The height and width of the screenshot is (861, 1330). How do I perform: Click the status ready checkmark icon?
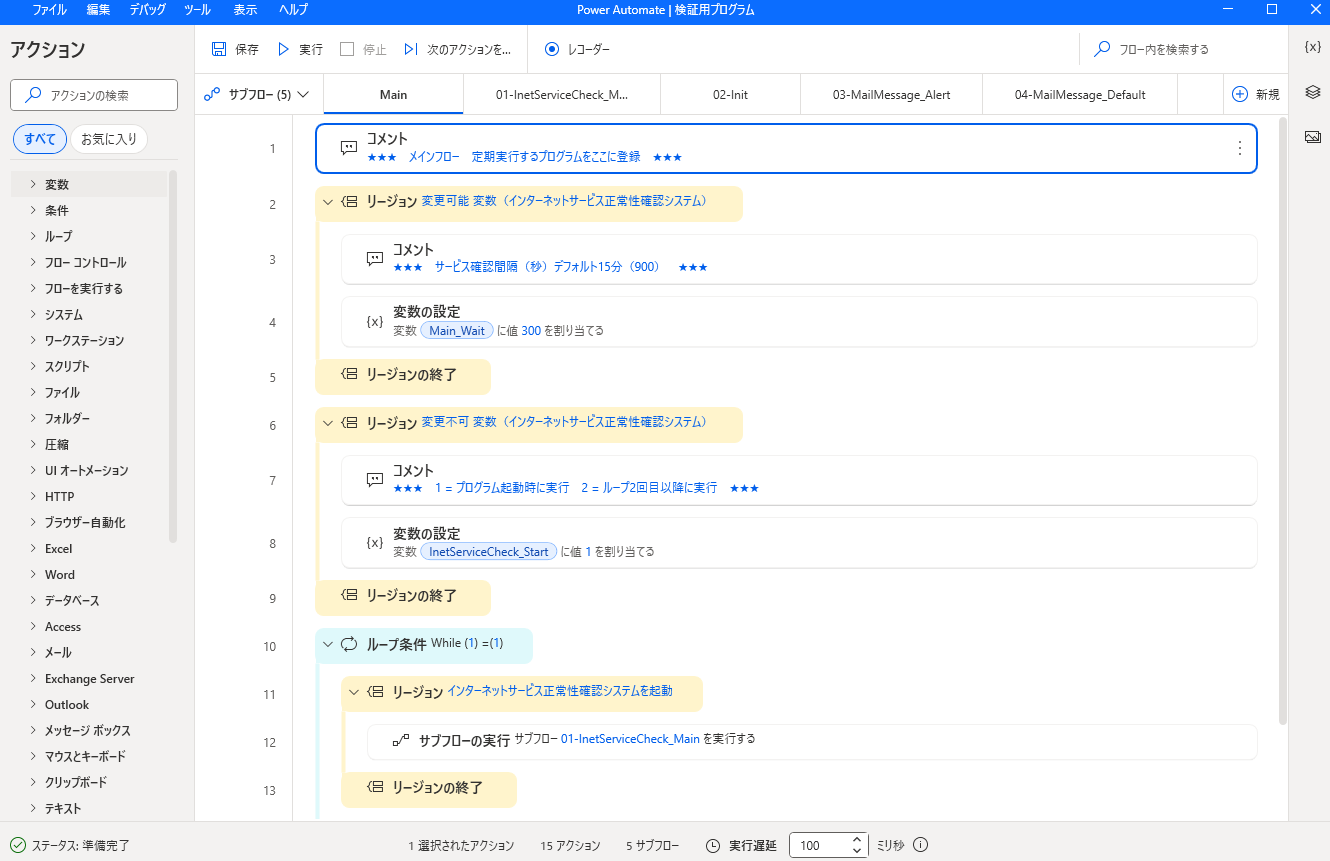click(x=18, y=845)
